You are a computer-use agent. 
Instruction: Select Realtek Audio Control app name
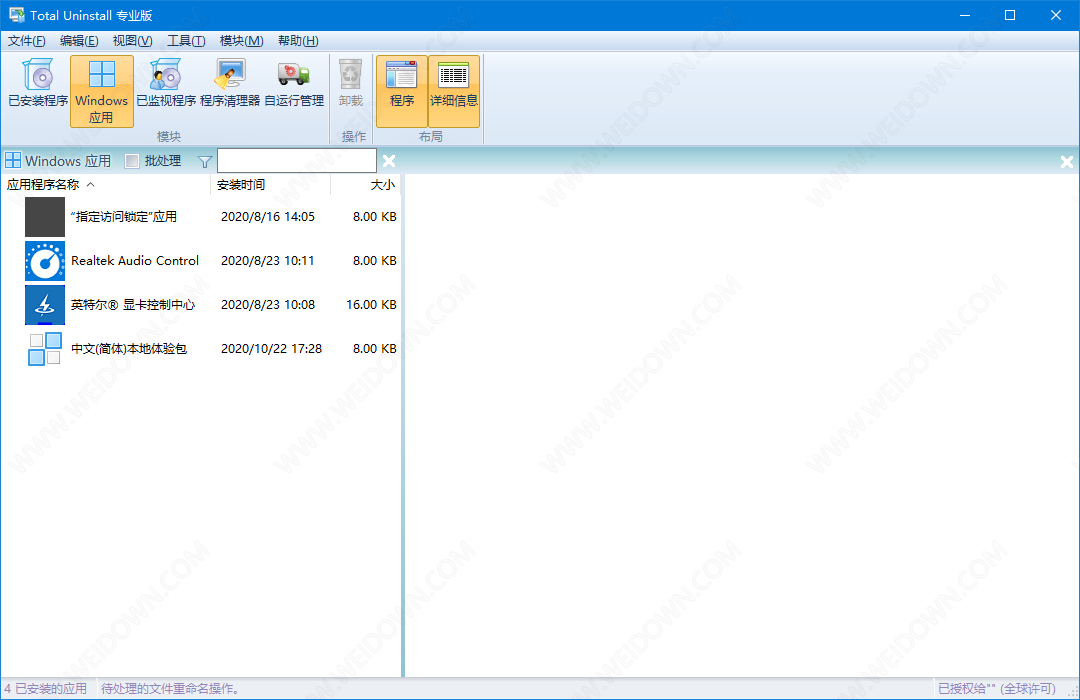[x=135, y=260]
